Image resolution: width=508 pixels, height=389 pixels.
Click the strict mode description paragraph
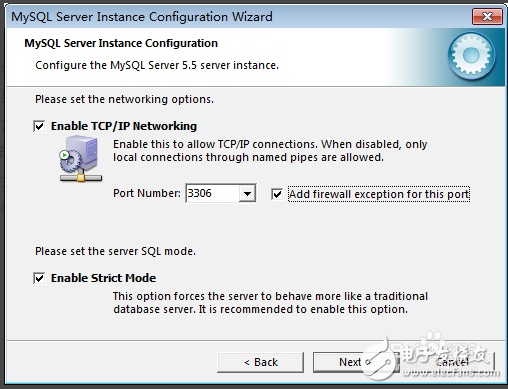[270, 303]
